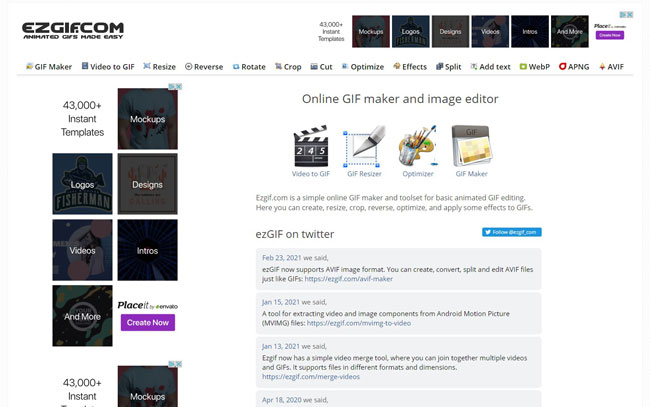Open GIF Maker in the navigation bar
650x407 pixels.
(x=49, y=67)
